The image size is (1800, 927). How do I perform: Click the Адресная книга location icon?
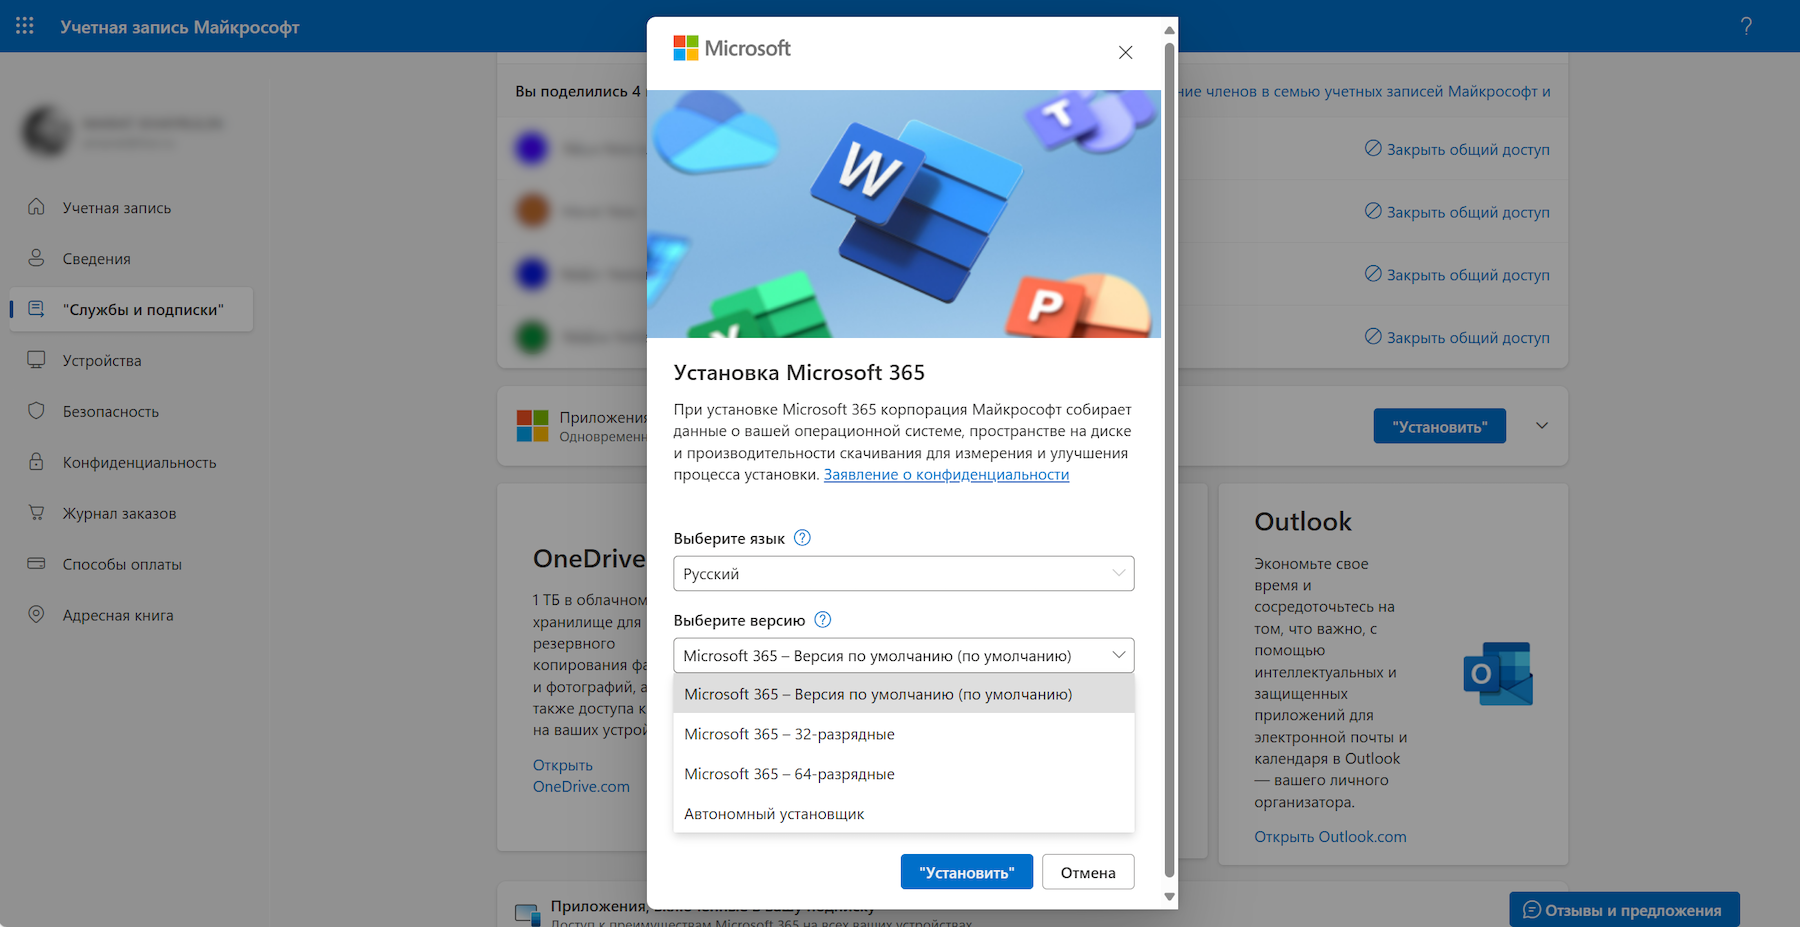pos(36,615)
